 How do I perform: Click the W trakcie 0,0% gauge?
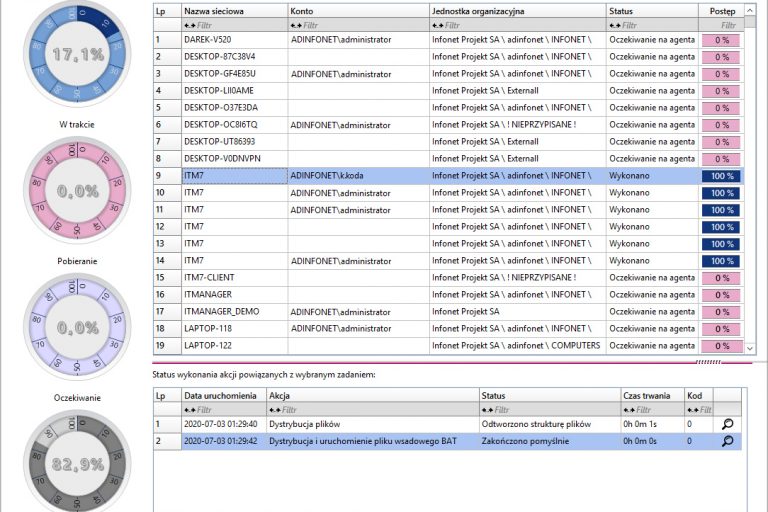78,188
